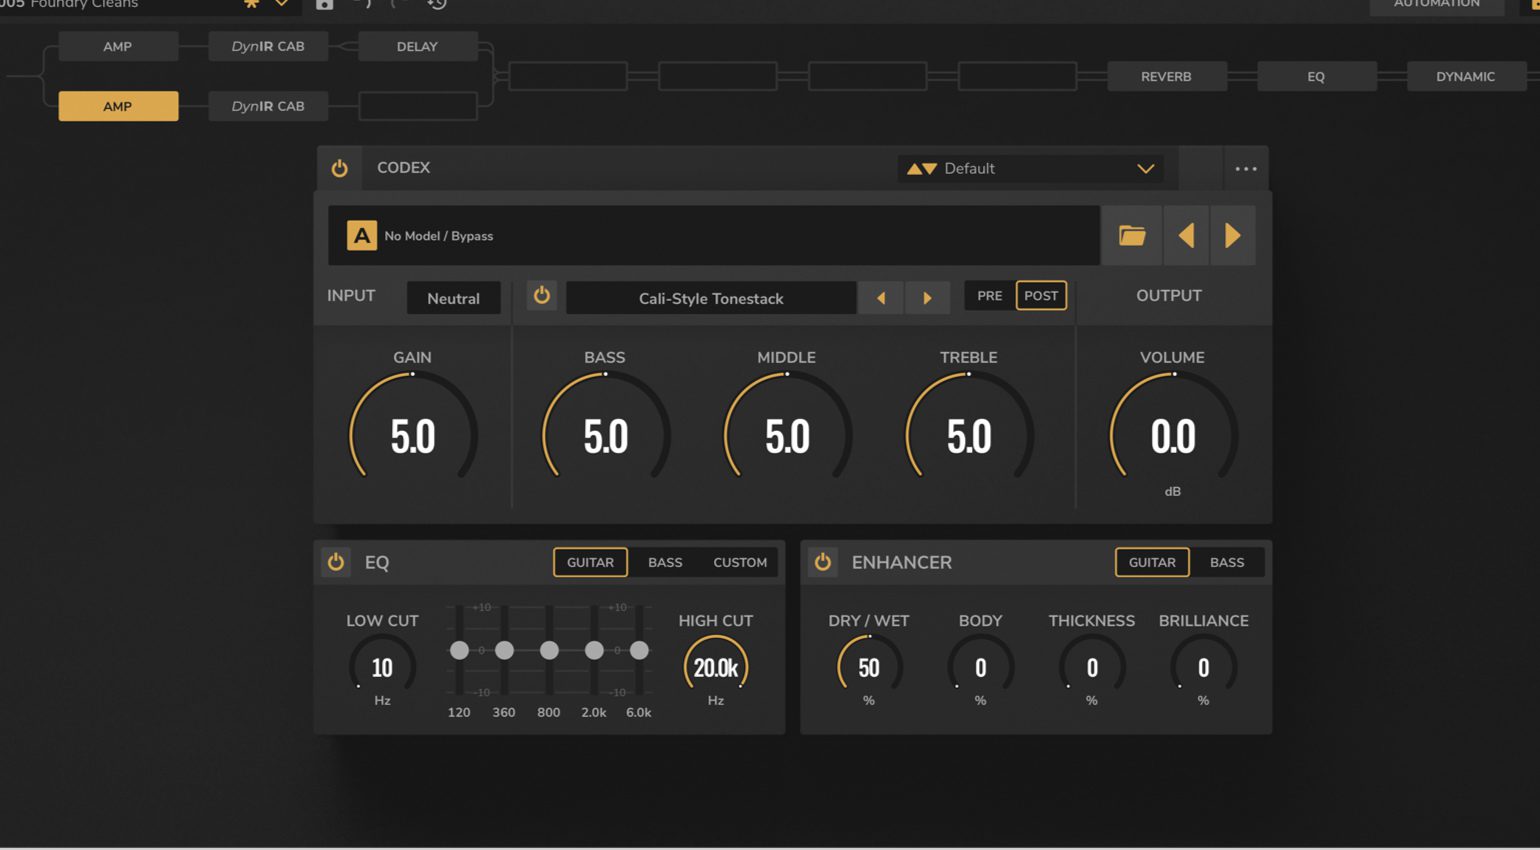Open the EQ block in the signal chain
This screenshot has width=1540, height=850.
1316,76
